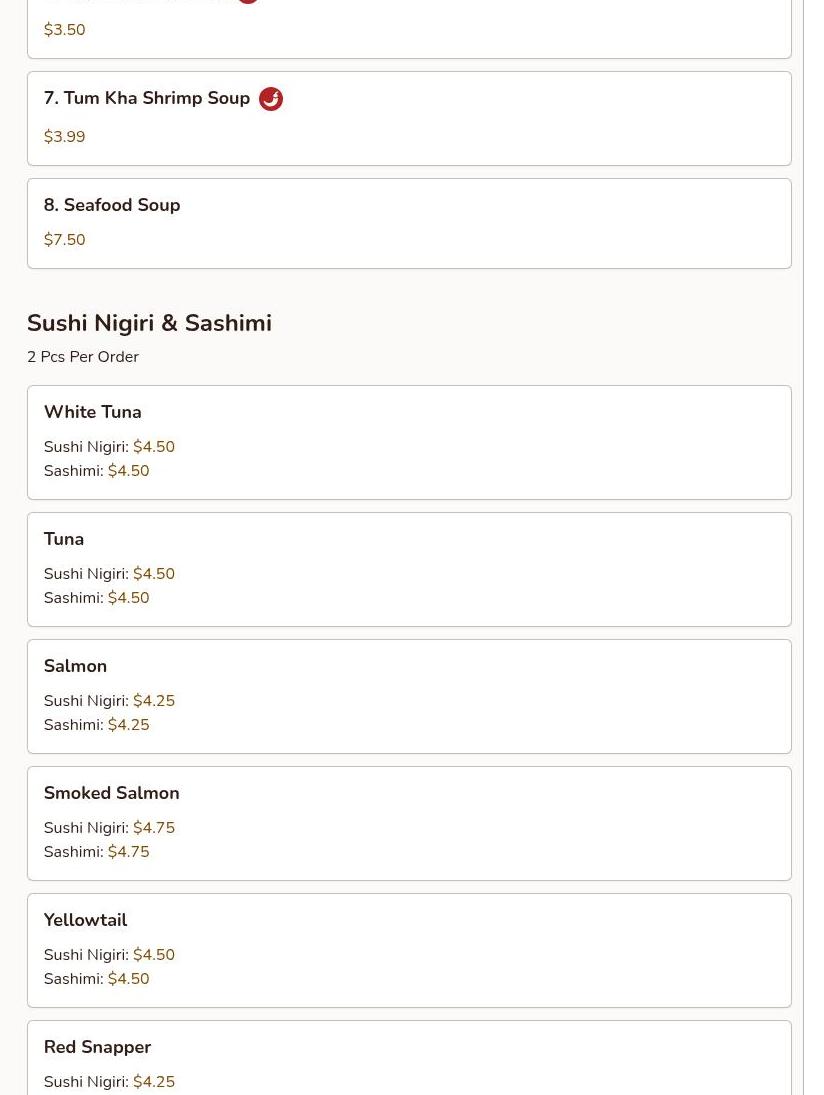The width and height of the screenshot is (824, 1095).
Task: Choose Tuna Sushi Nigiri price line
Action: [x=109, y=573]
